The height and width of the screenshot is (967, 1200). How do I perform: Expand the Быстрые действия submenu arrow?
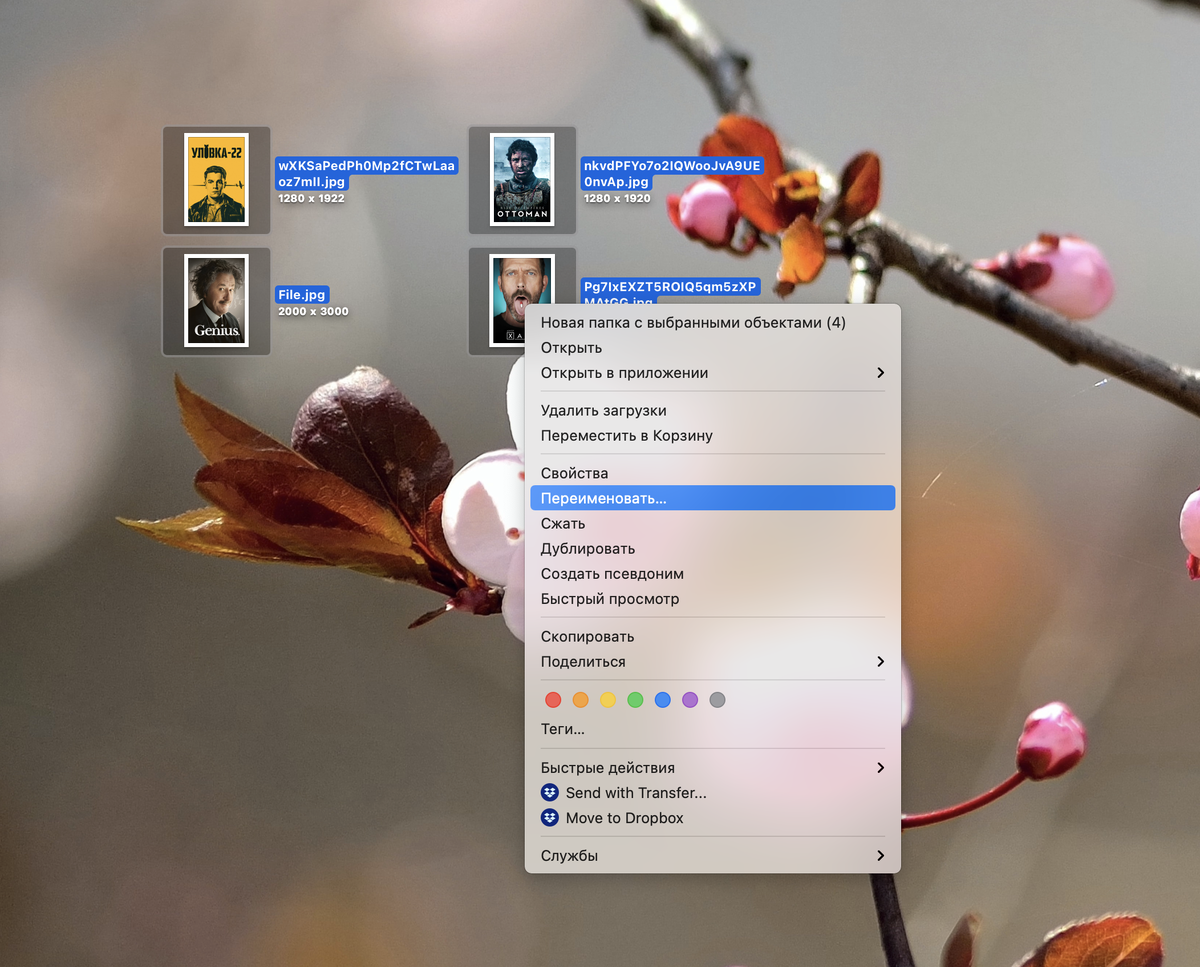880,768
